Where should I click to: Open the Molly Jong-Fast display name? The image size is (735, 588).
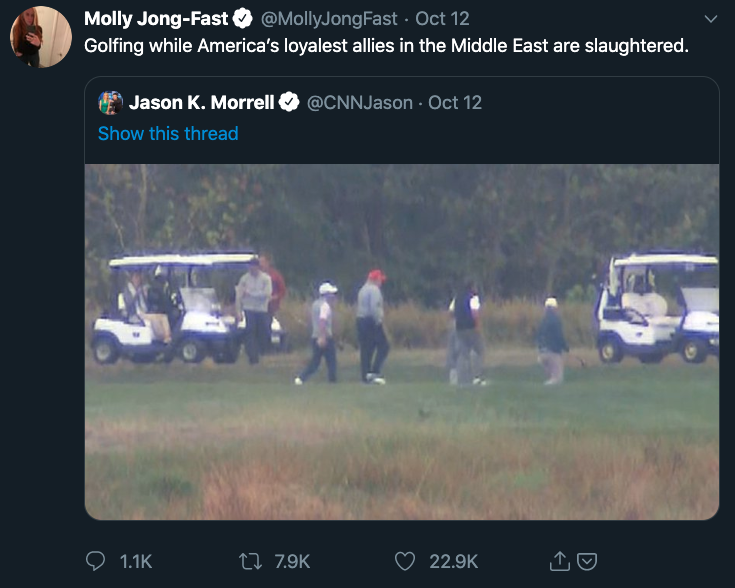pyautogui.click(x=156, y=19)
